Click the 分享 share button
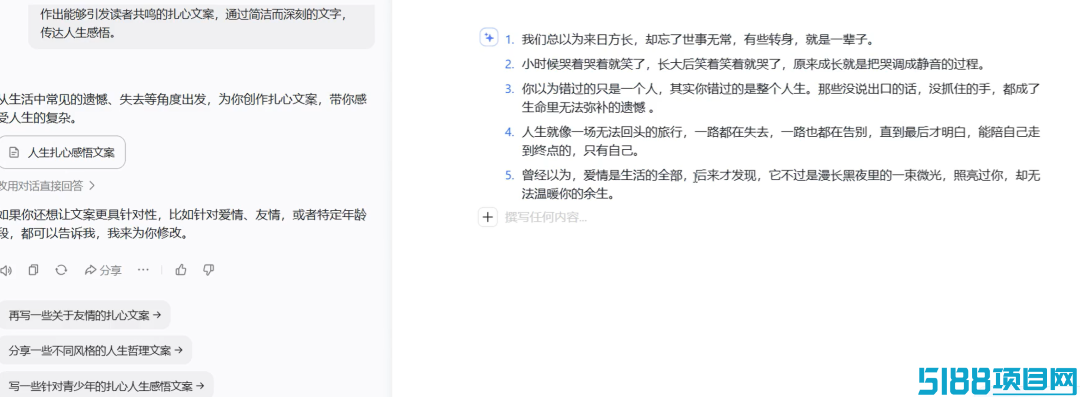 [103, 270]
